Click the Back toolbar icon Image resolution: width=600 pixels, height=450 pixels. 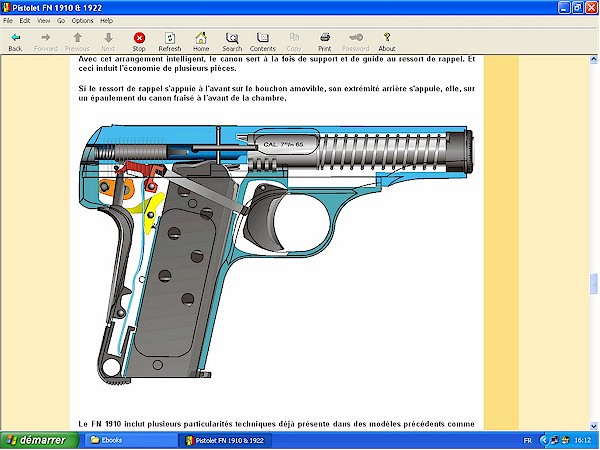[15, 41]
